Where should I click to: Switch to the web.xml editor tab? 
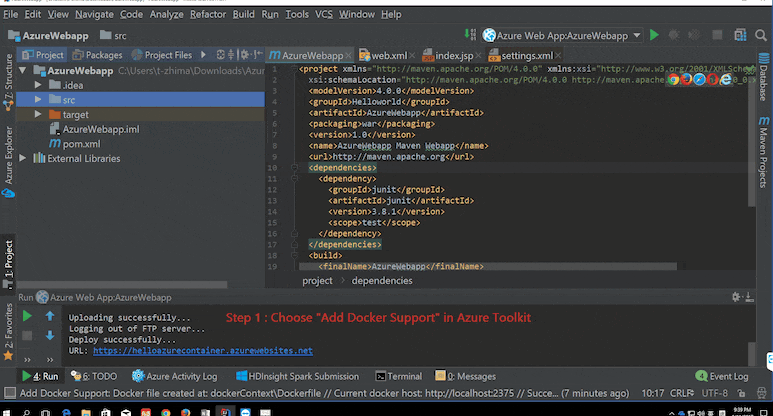[x=388, y=55]
